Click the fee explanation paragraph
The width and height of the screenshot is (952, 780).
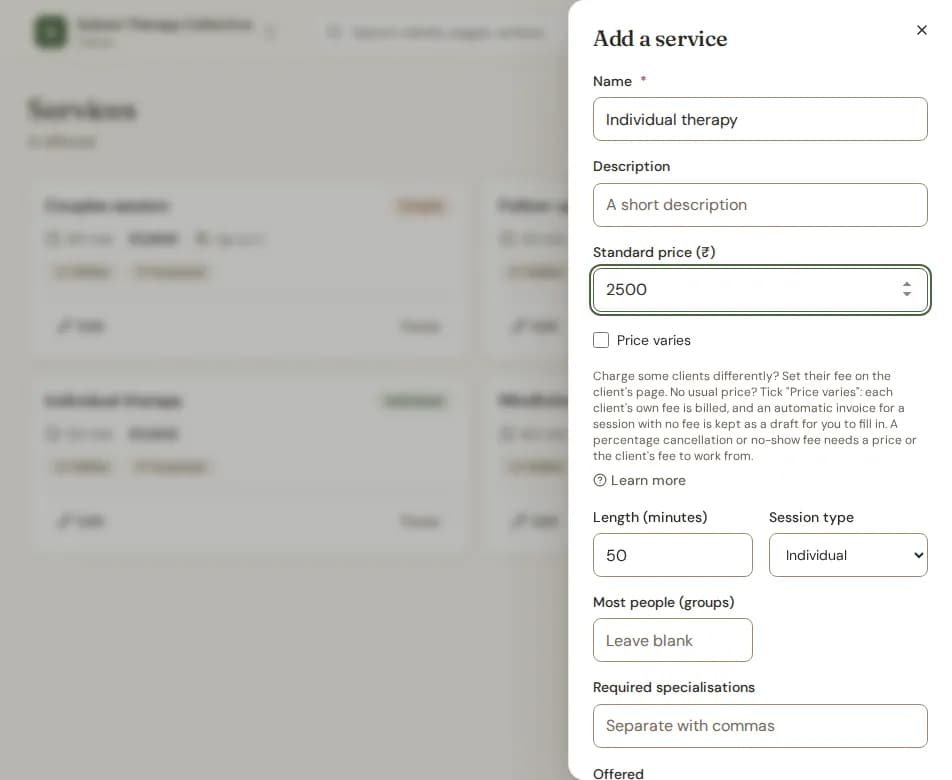(755, 416)
